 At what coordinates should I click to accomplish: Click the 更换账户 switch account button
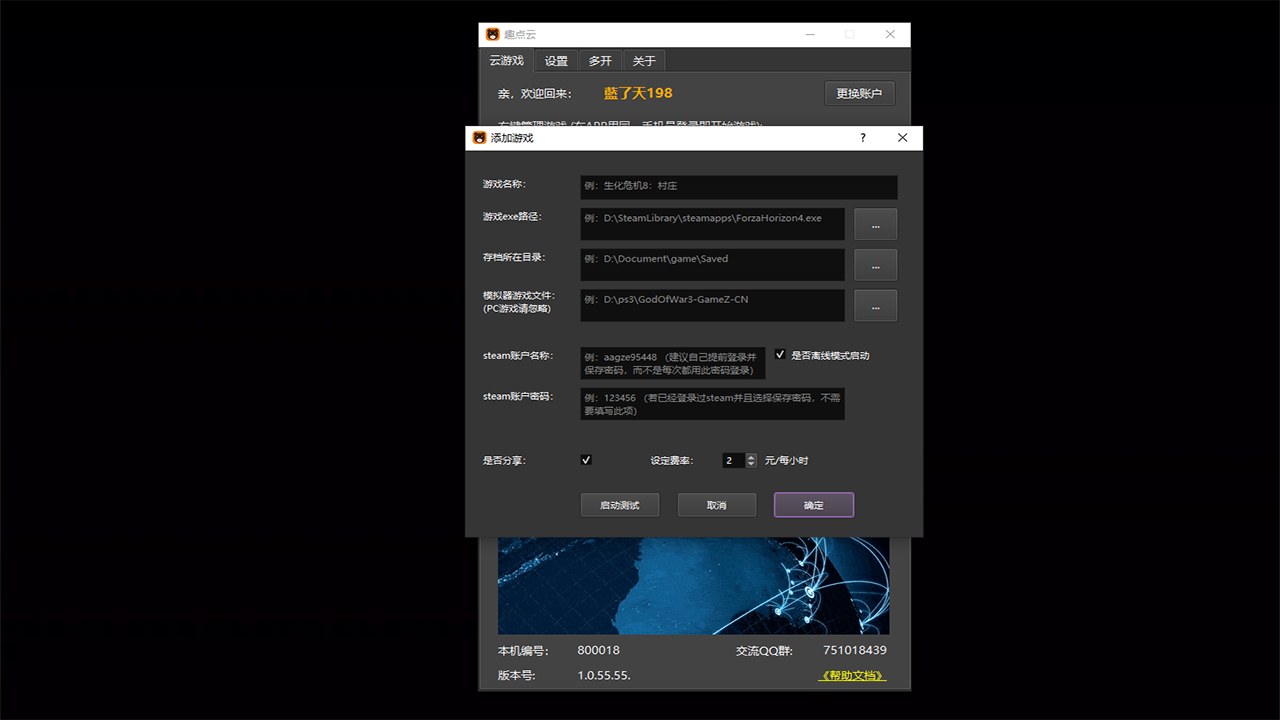[x=858, y=92]
